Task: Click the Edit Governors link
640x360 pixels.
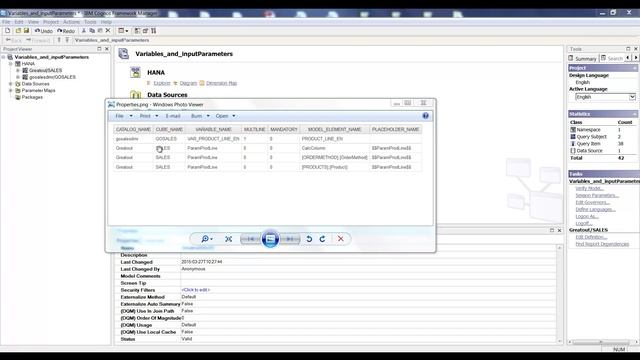Action: [593, 202]
